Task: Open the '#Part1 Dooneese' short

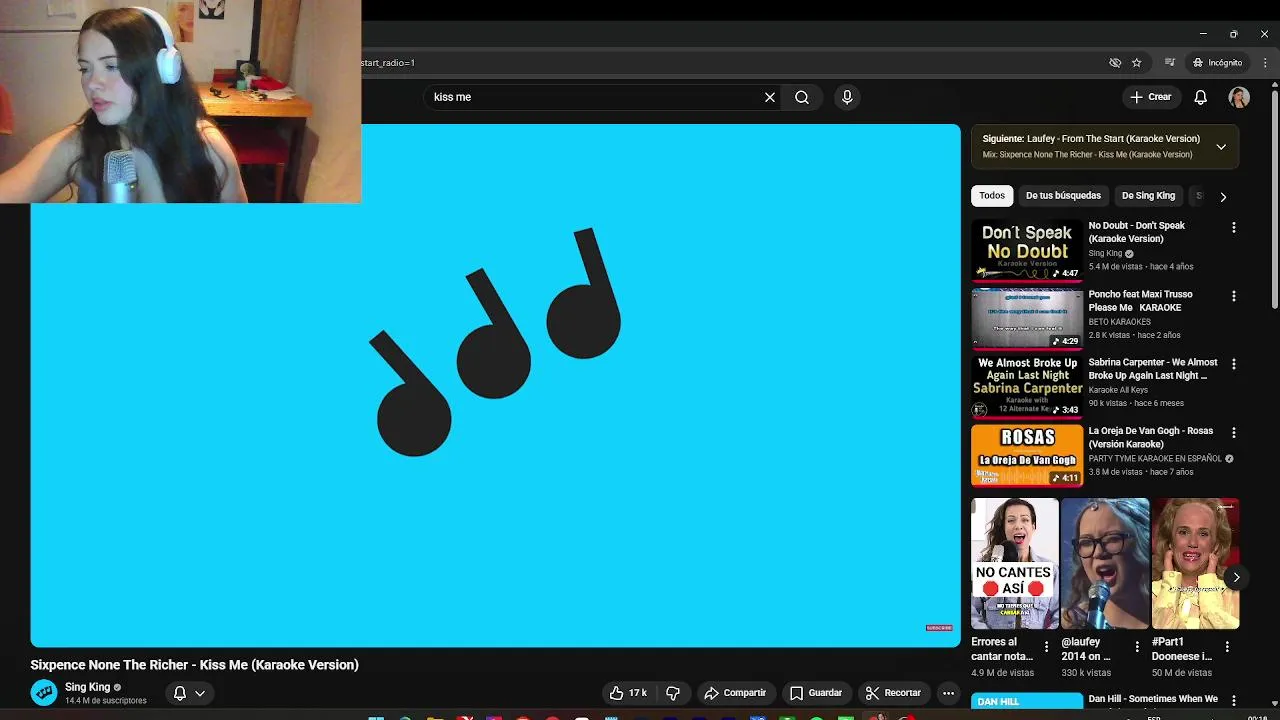Action: click(1195, 564)
